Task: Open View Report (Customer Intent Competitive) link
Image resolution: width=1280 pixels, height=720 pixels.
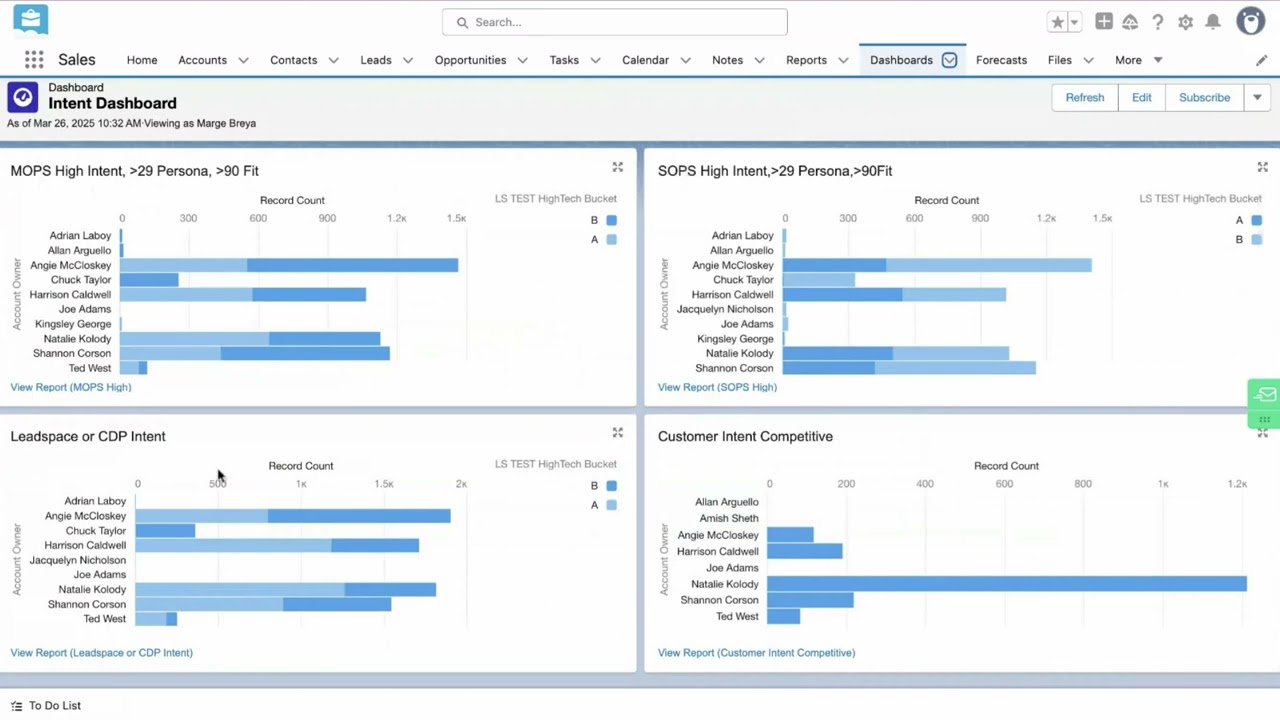Action: pos(756,653)
